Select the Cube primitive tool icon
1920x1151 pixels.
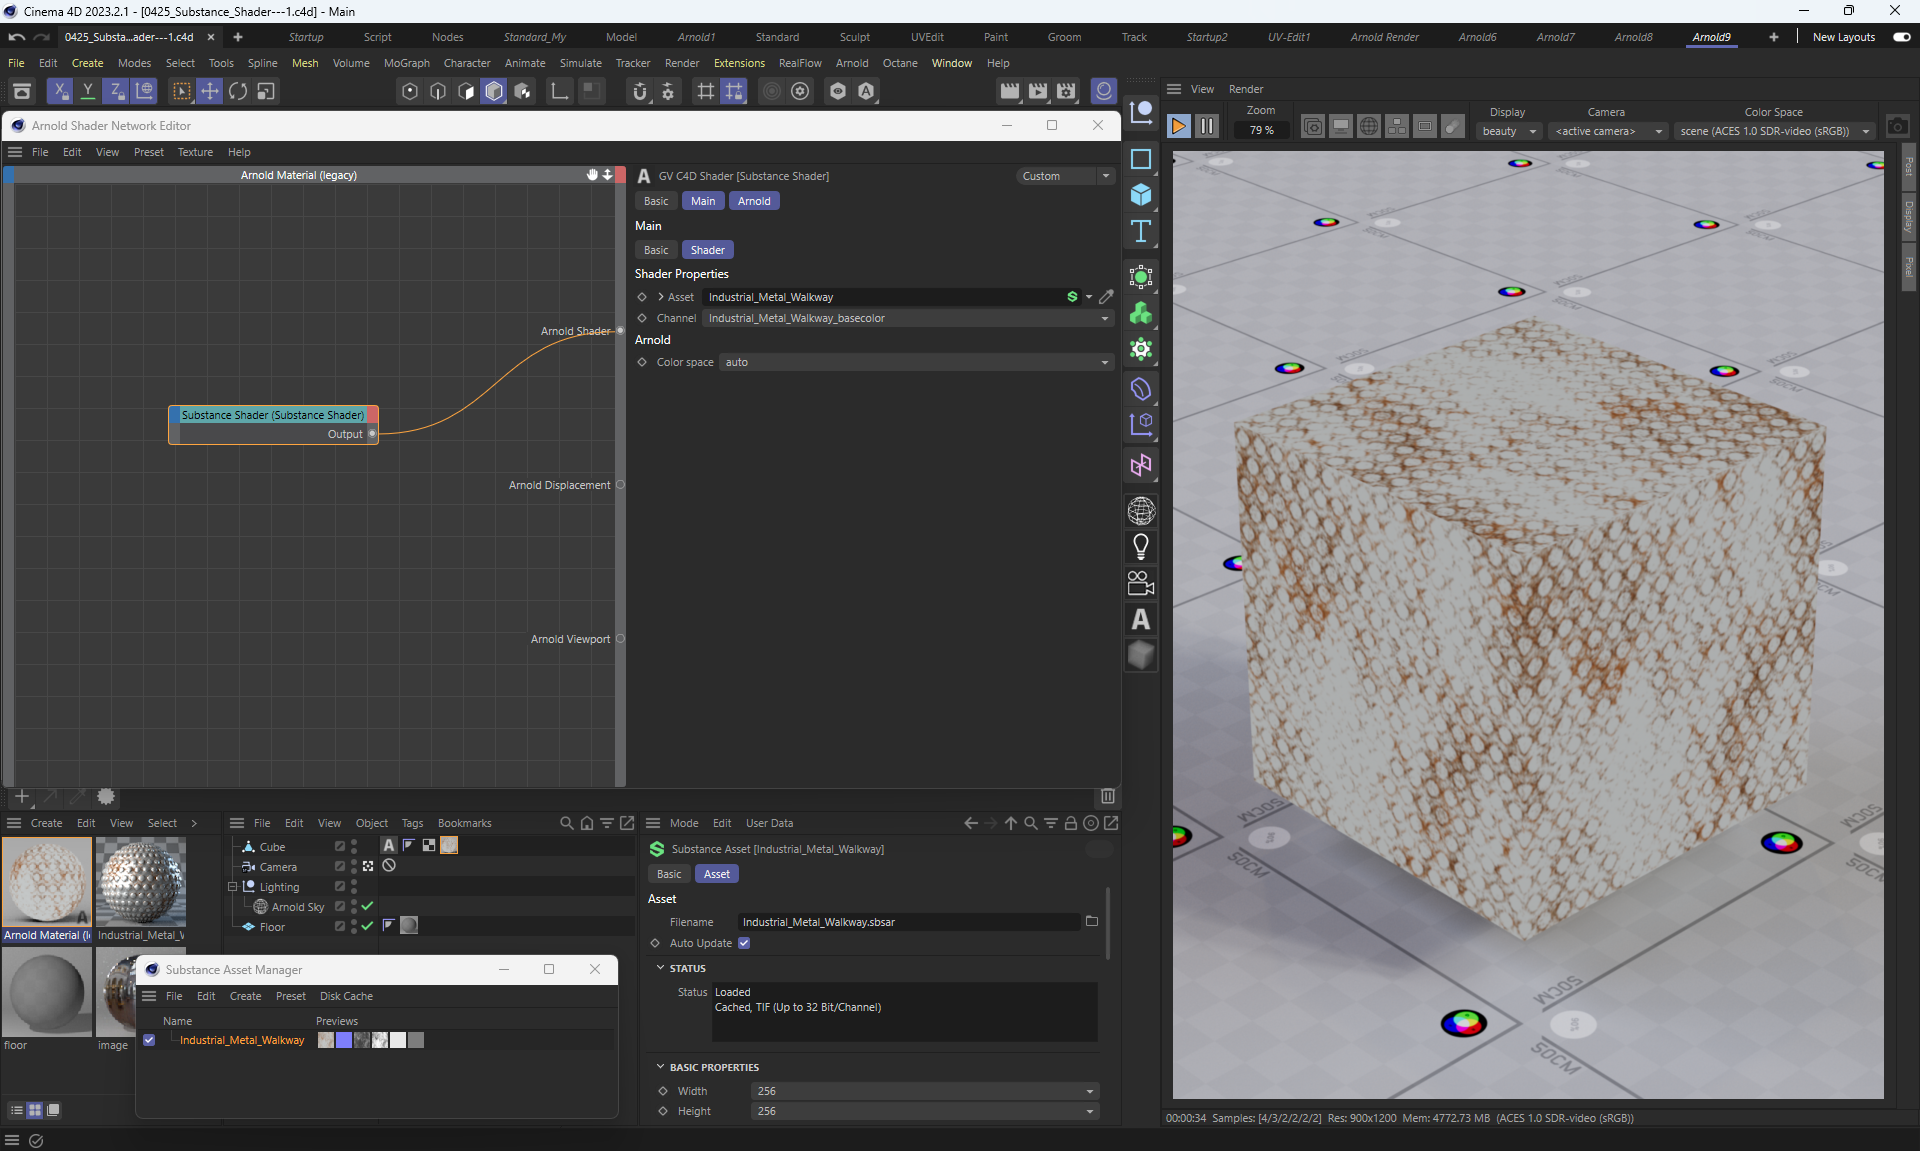[1141, 194]
